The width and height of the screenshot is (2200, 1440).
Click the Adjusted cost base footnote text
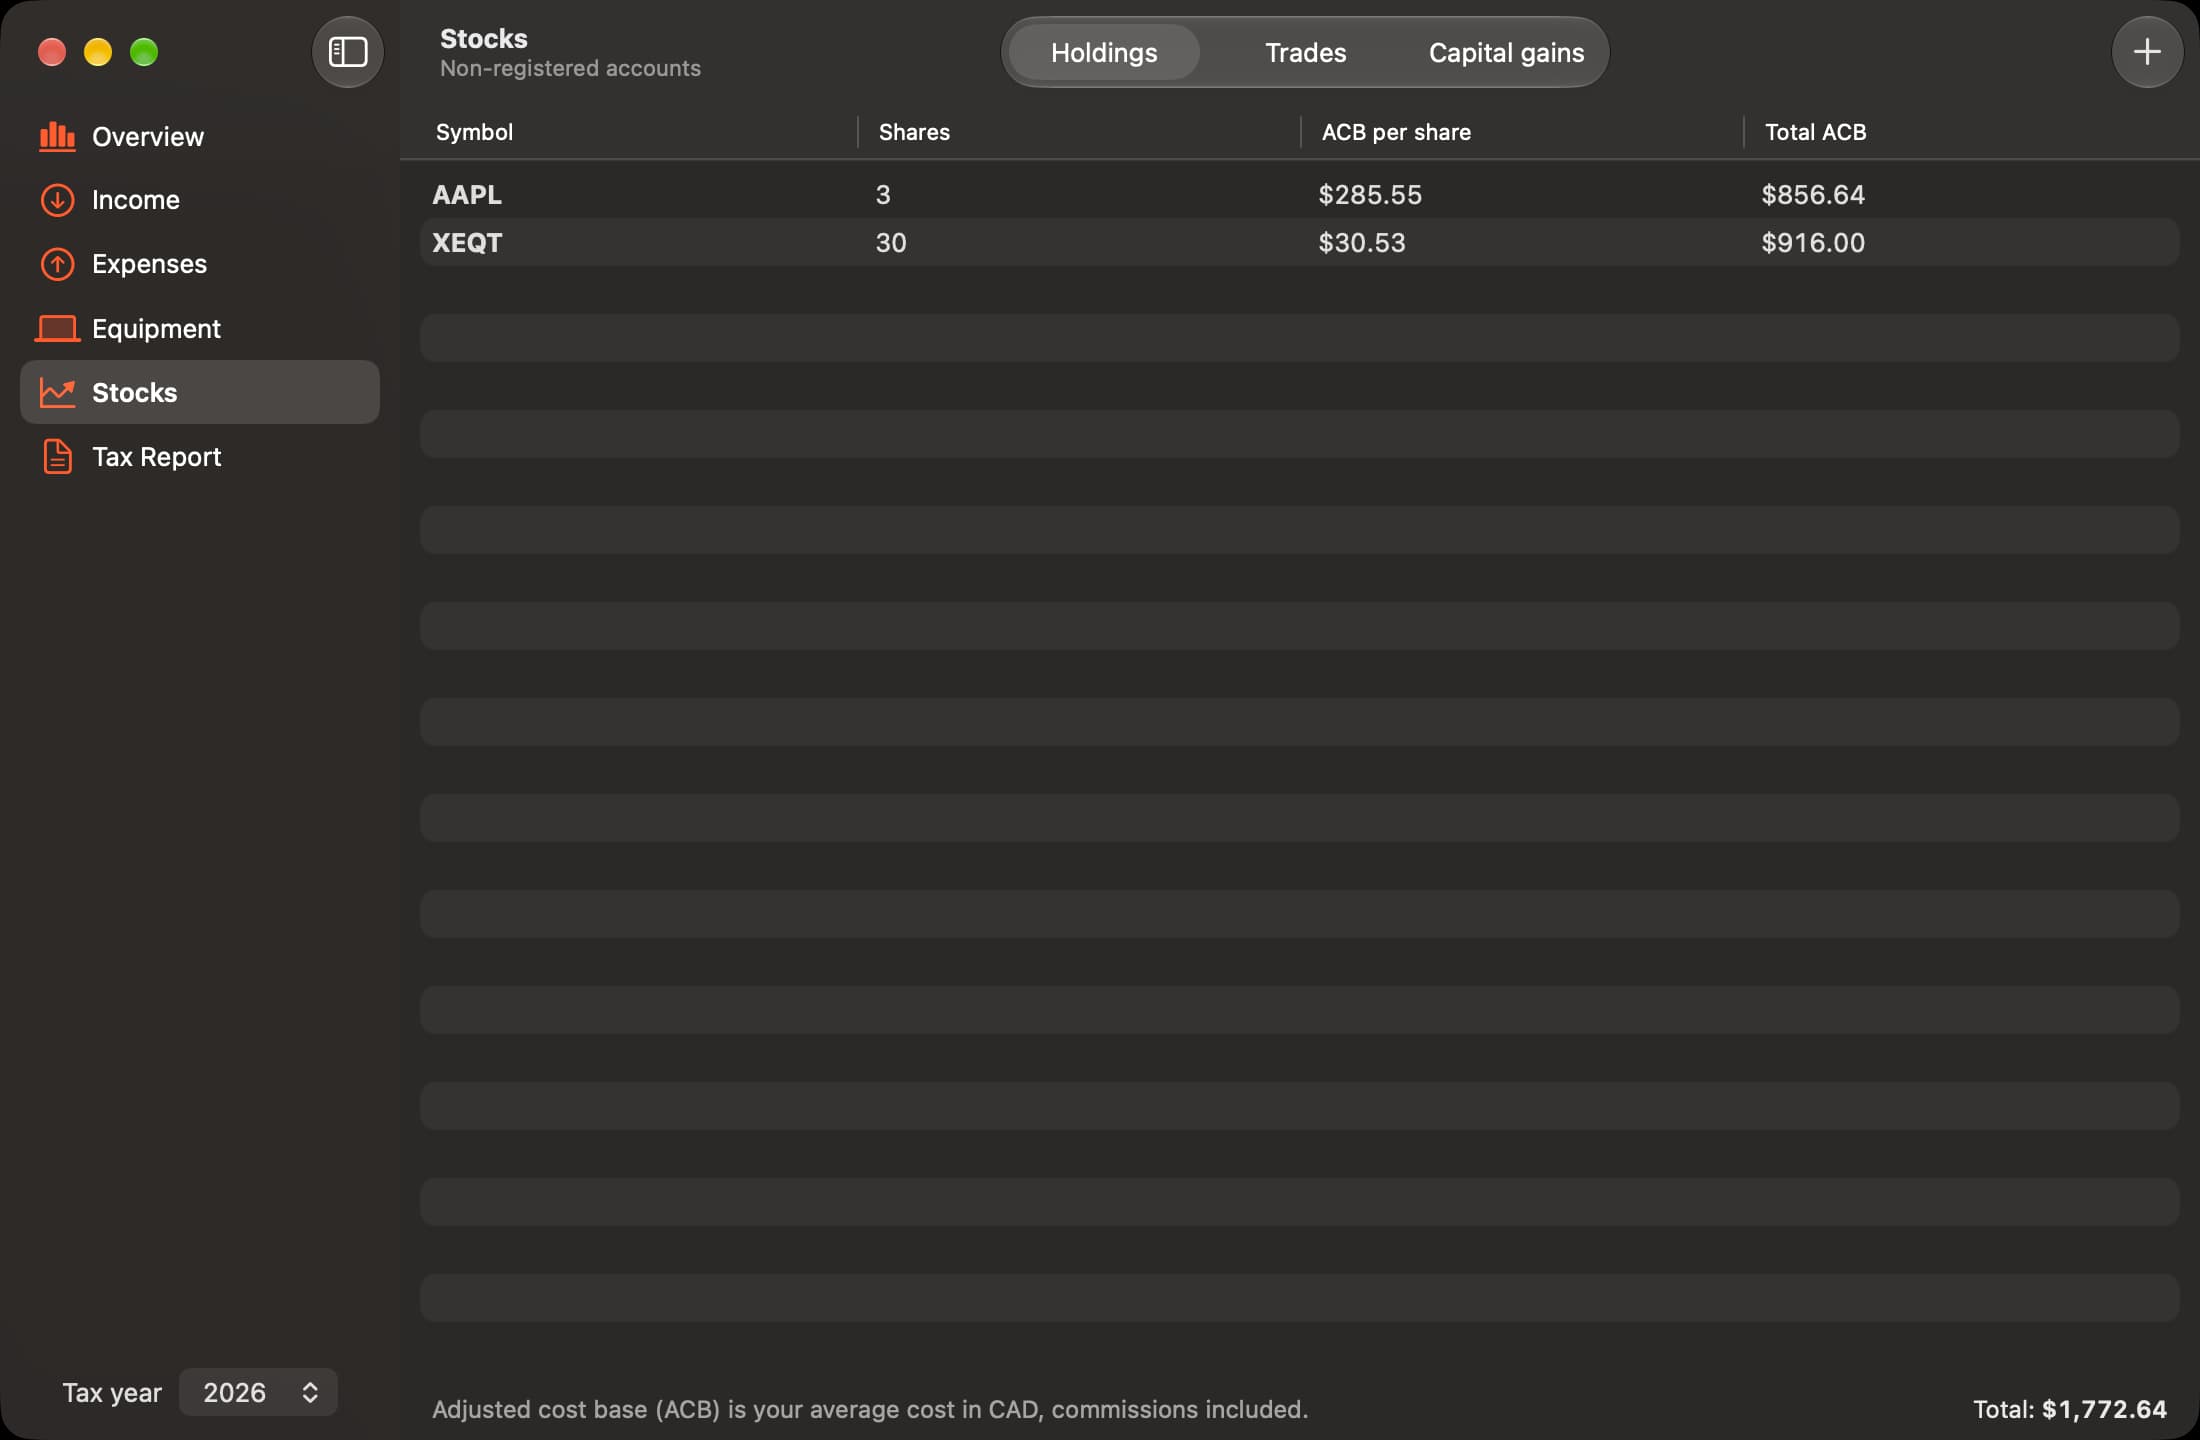[870, 1409]
